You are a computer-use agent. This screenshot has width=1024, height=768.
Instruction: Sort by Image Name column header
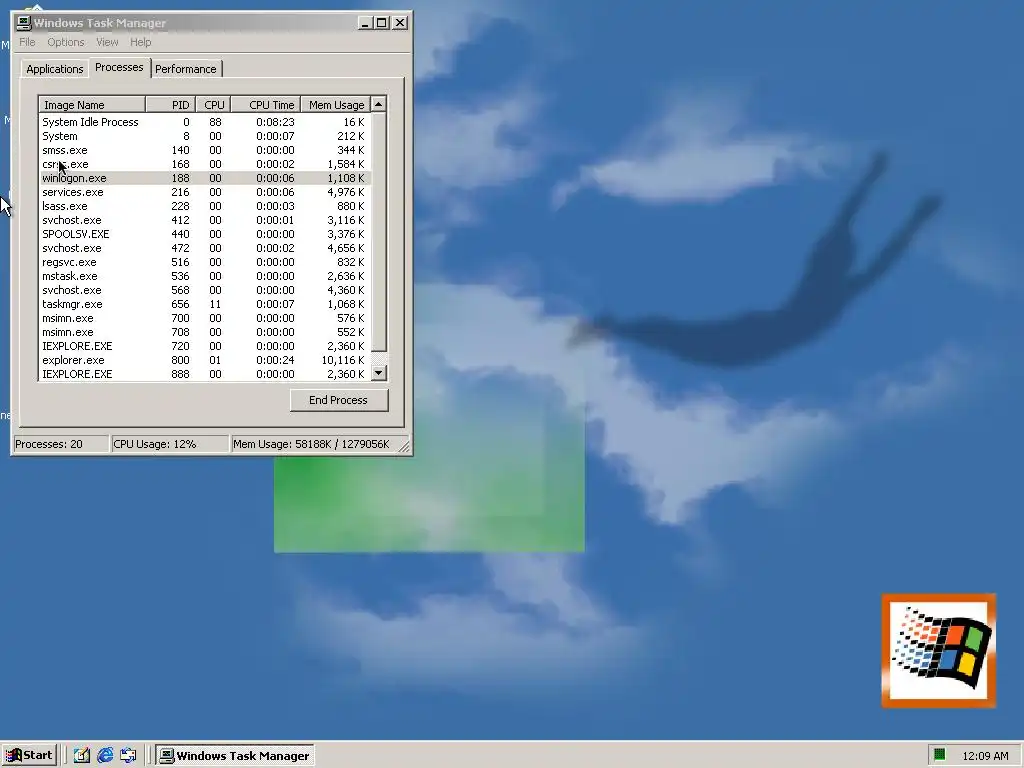tap(92, 104)
